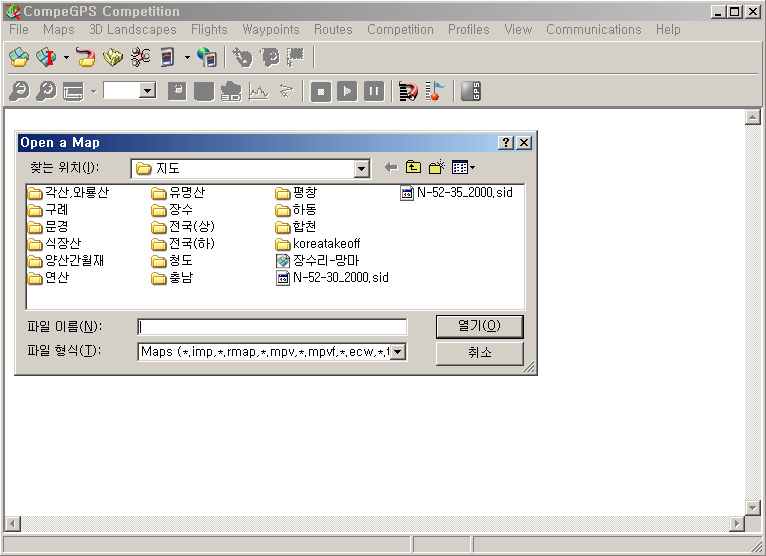The width and height of the screenshot is (766, 556).
Task: Create a new folder icon
Action: tap(437, 168)
